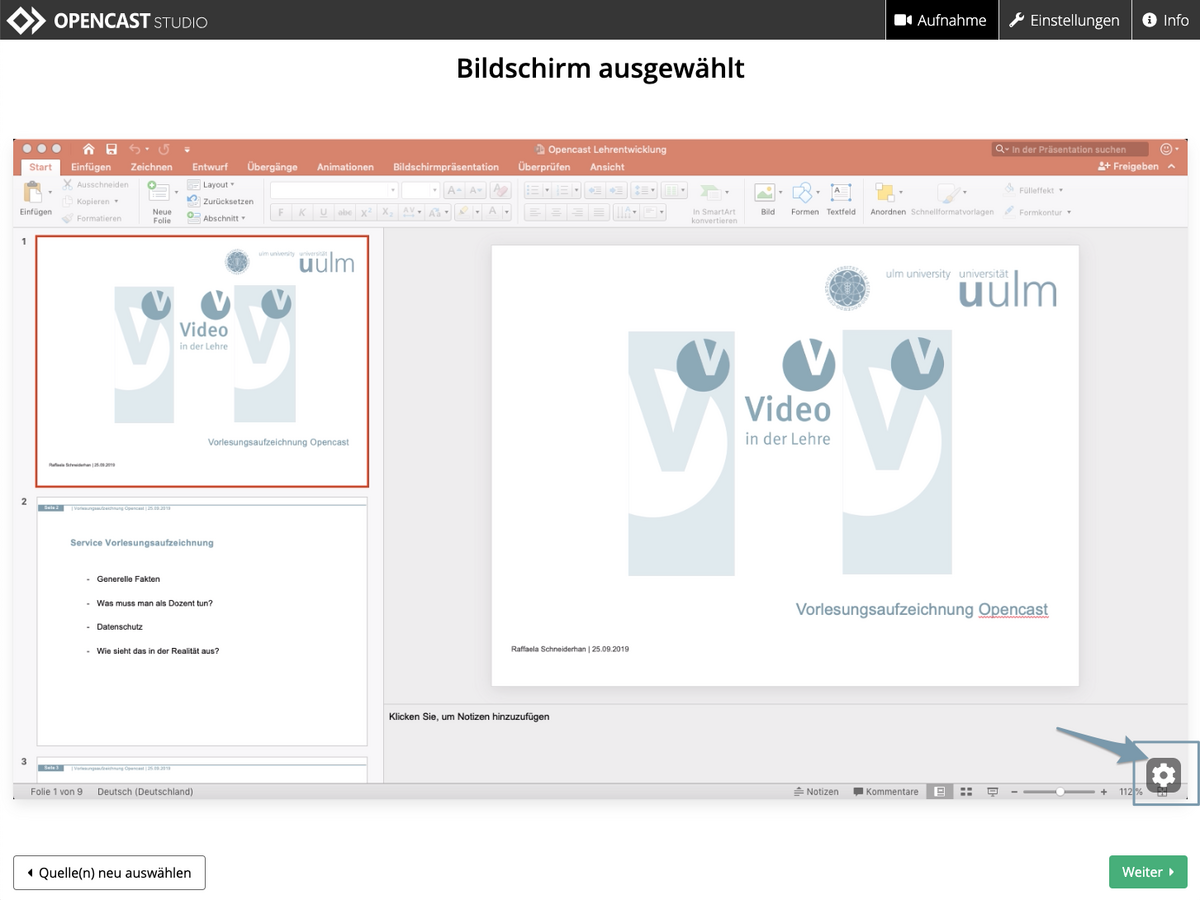
Task: Select slide 1 thumbnail in slide panel
Action: point(202,362)
